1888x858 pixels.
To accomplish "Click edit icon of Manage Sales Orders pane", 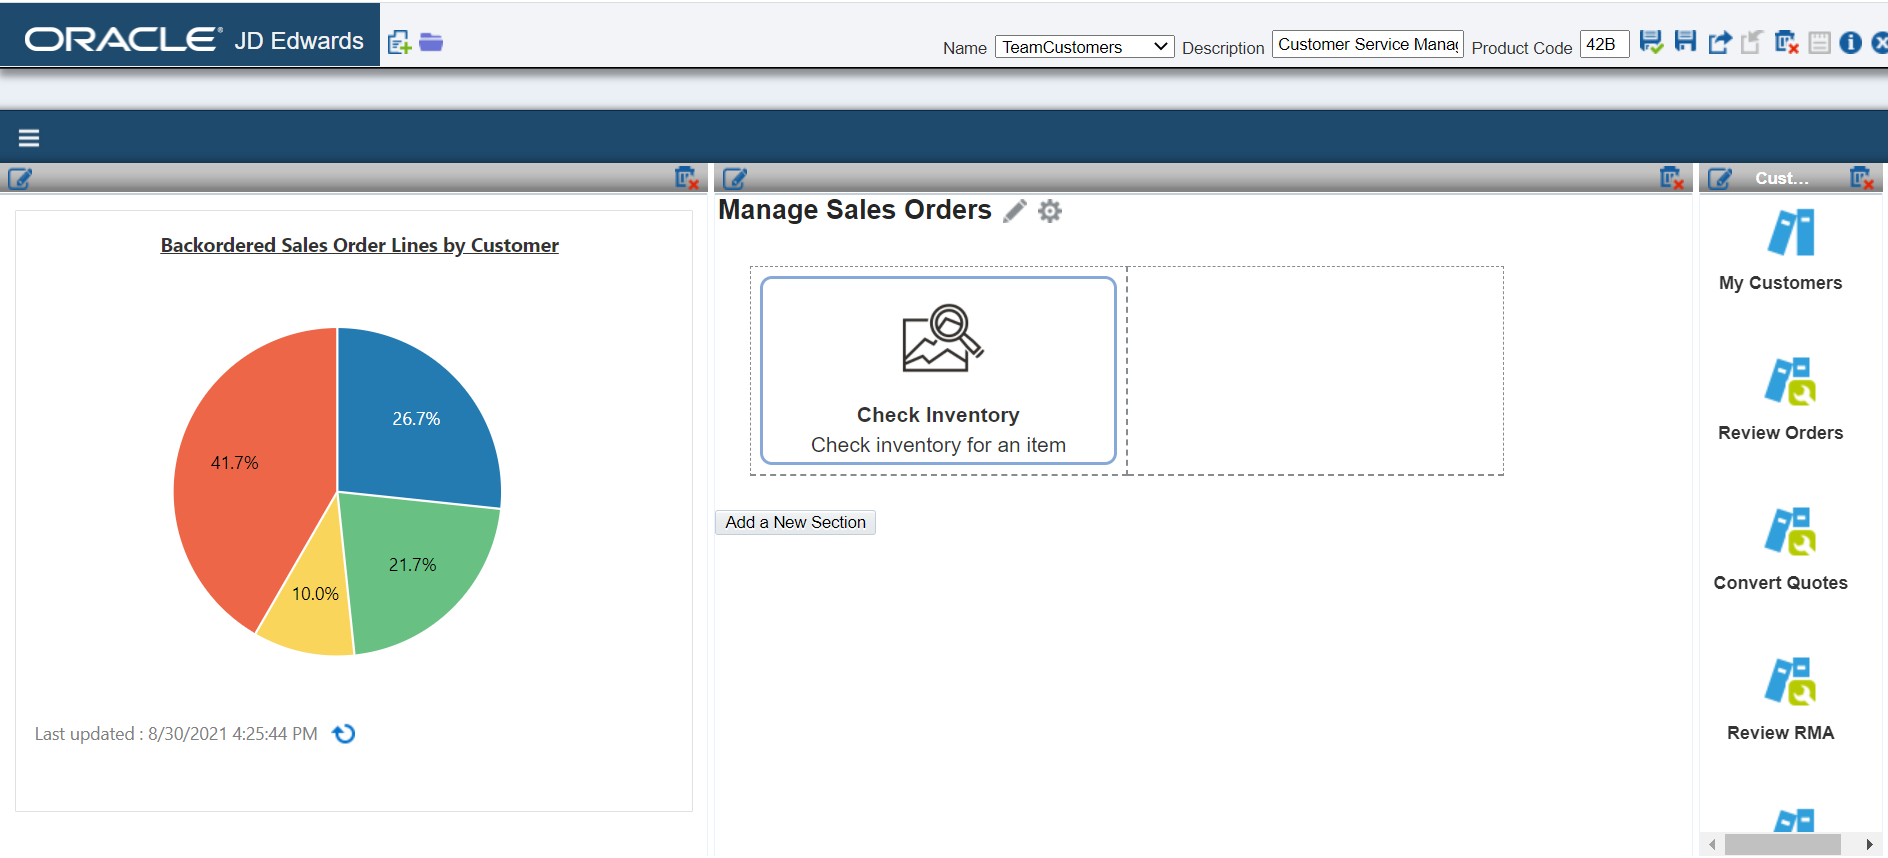I will 735,179.
